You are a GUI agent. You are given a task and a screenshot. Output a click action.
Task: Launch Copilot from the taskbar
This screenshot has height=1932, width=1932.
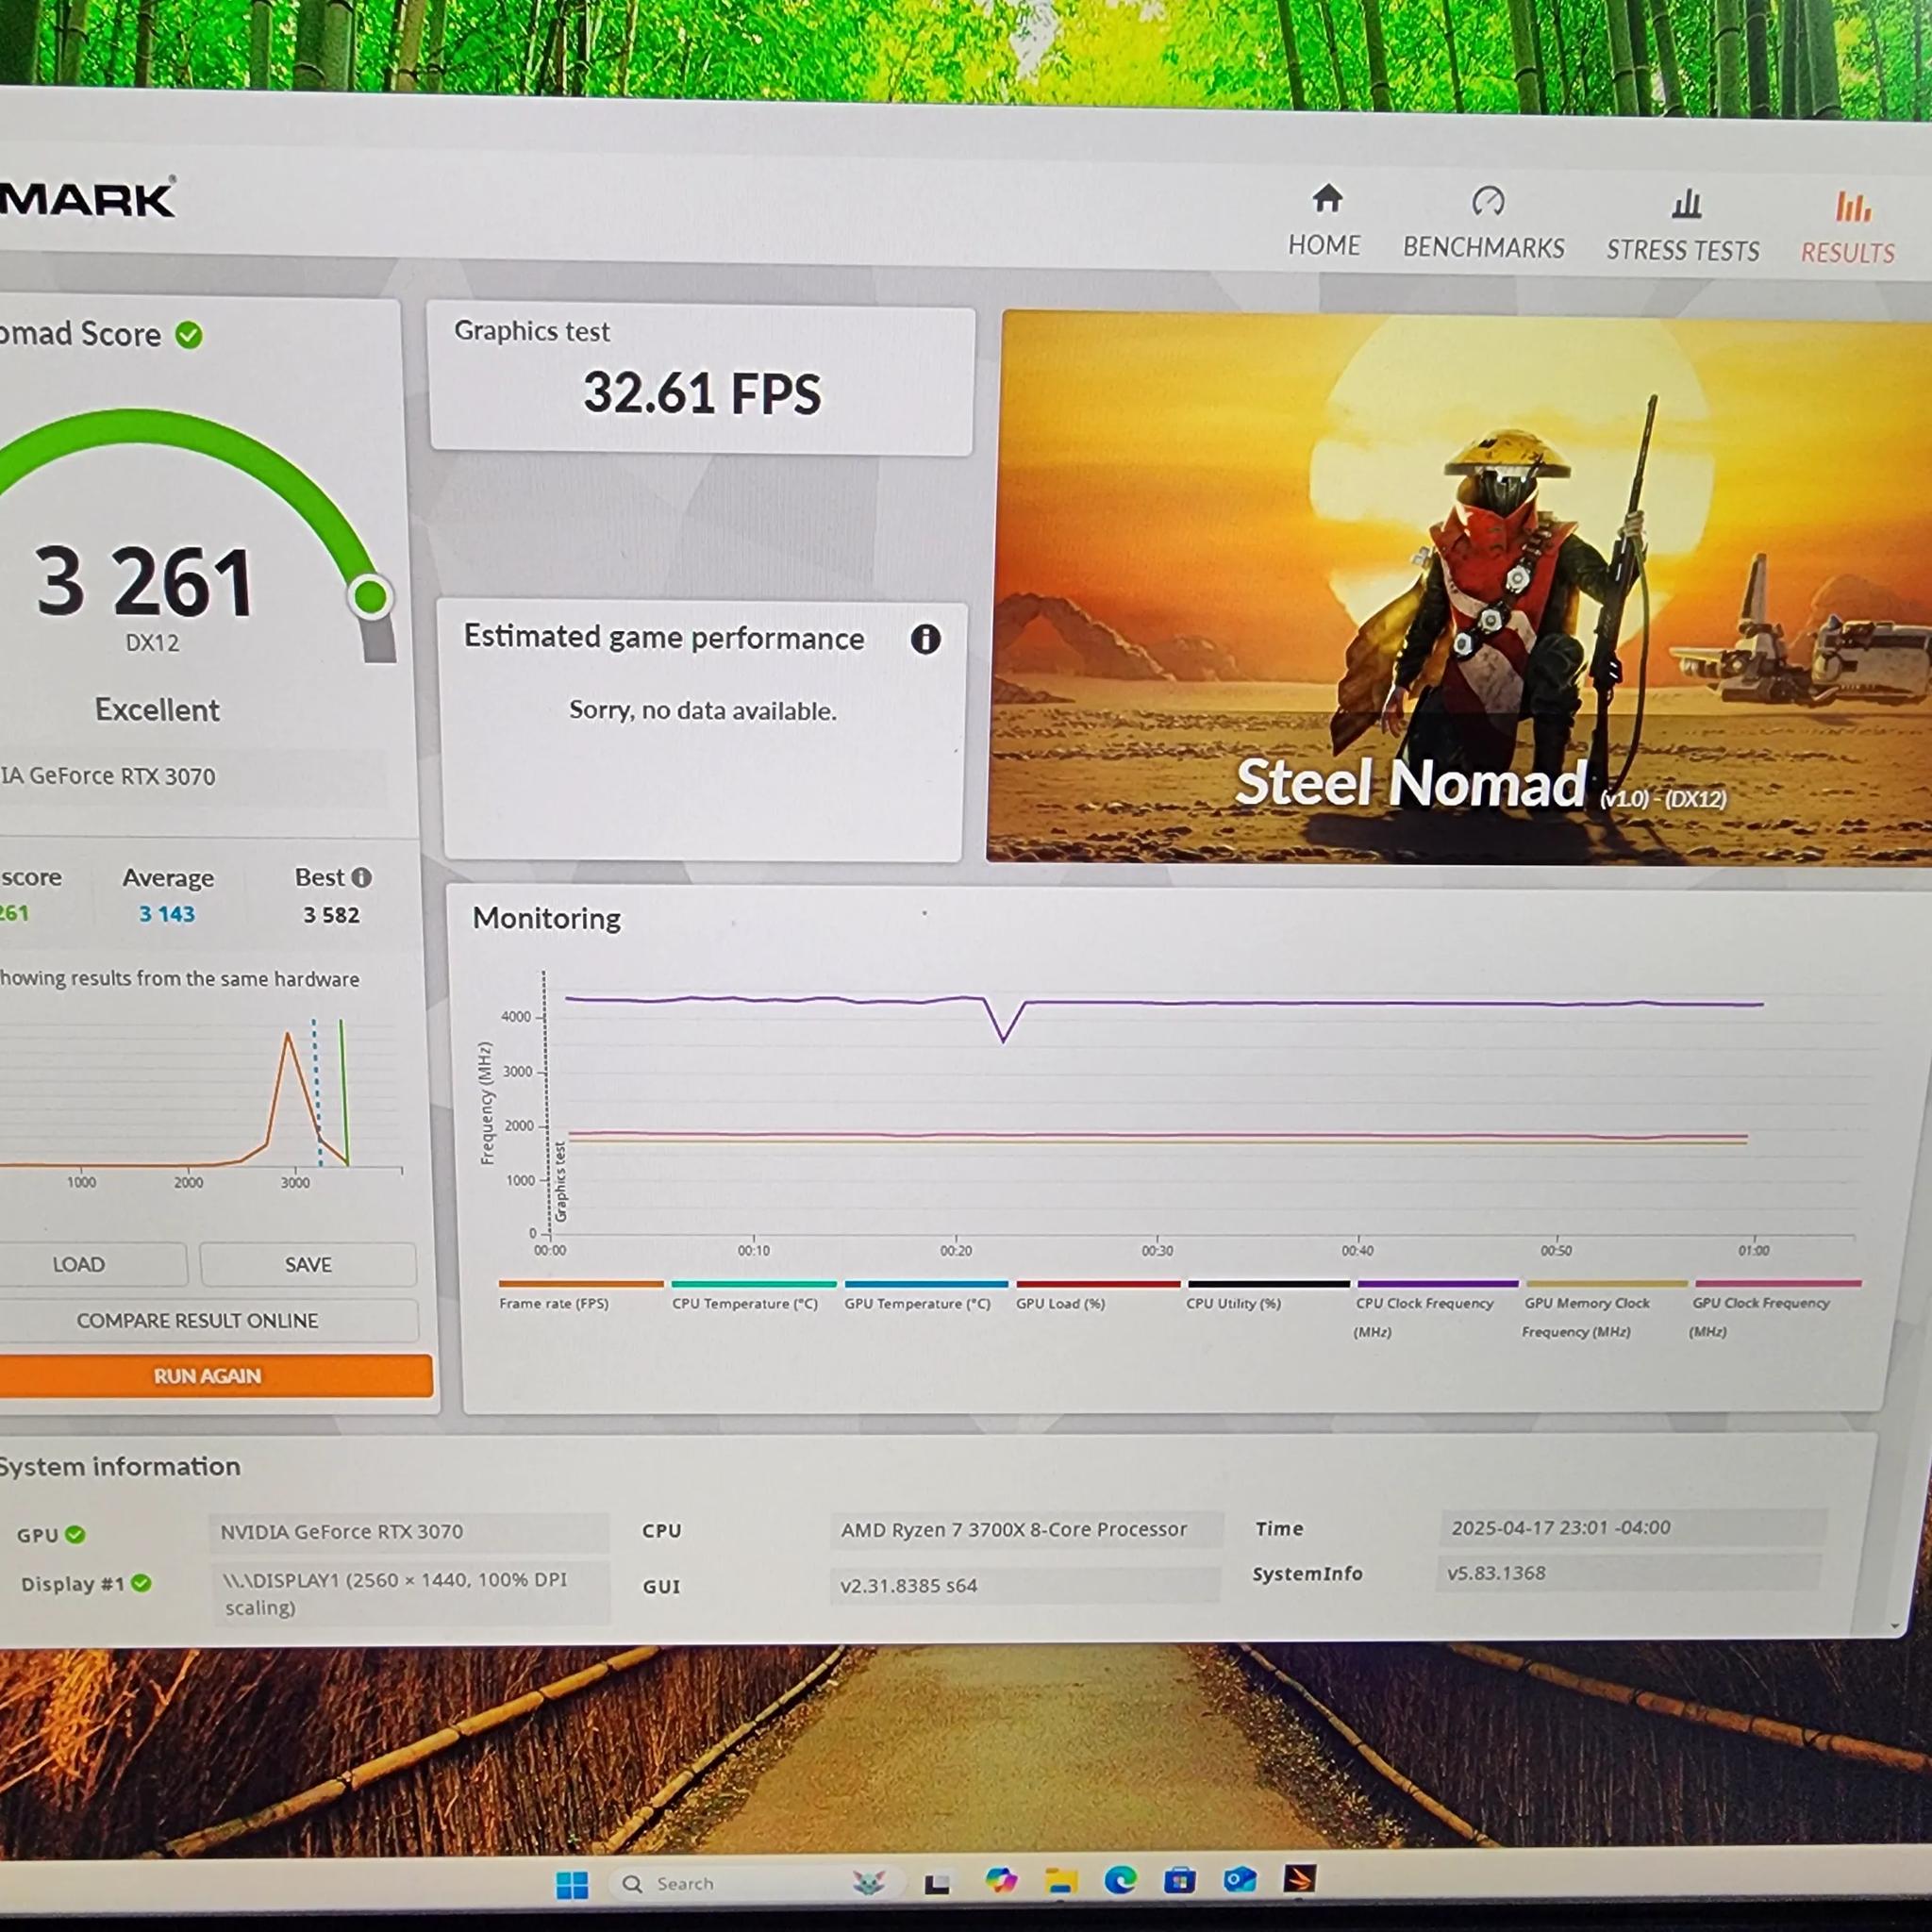click(999, 1881)
